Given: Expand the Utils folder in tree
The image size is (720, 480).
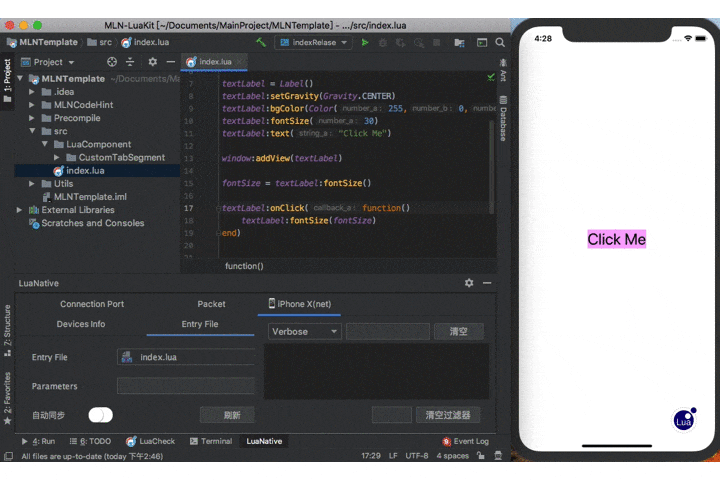Looking at the screenshot, I should click(x=32, y=184).
